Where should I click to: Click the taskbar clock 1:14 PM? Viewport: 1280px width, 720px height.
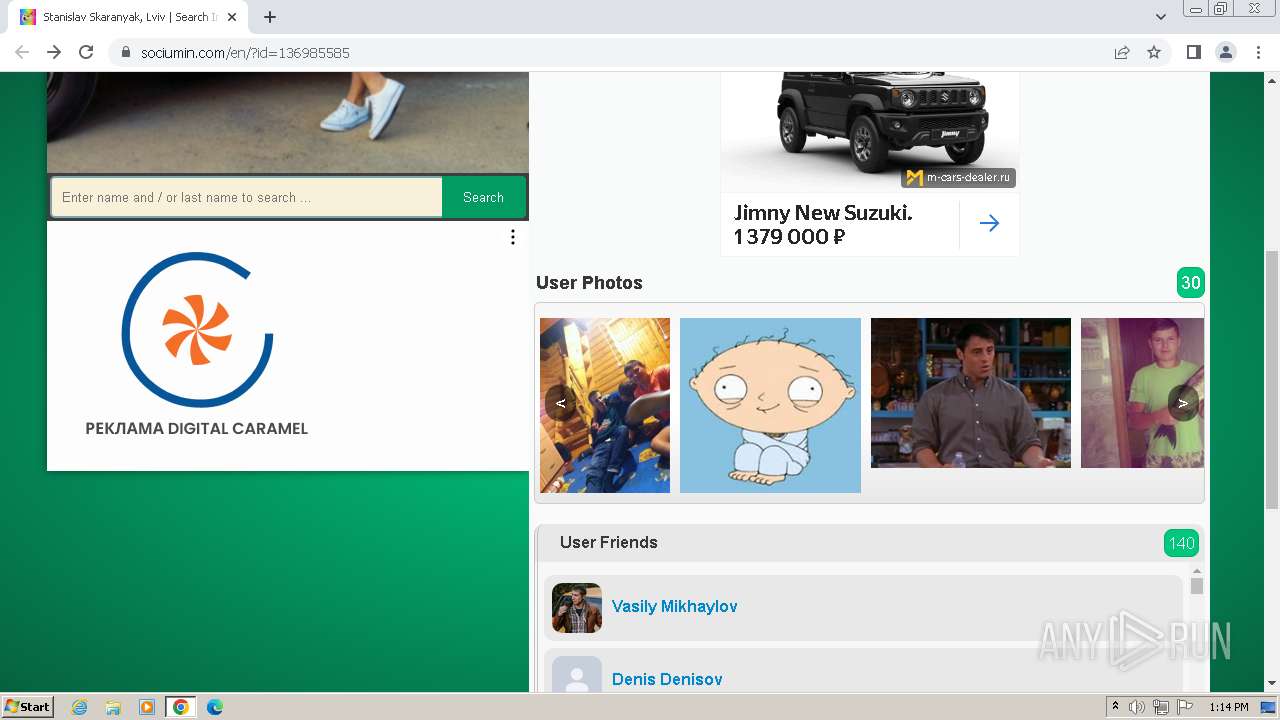click(1229, 707)
